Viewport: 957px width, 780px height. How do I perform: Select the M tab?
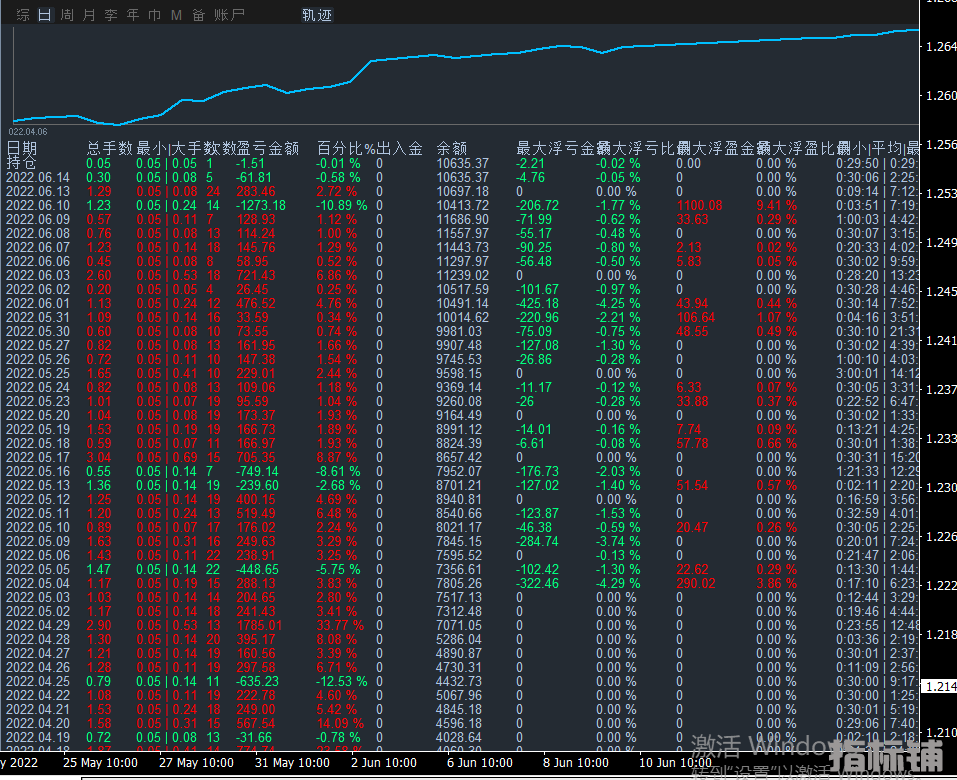point(176,15)
